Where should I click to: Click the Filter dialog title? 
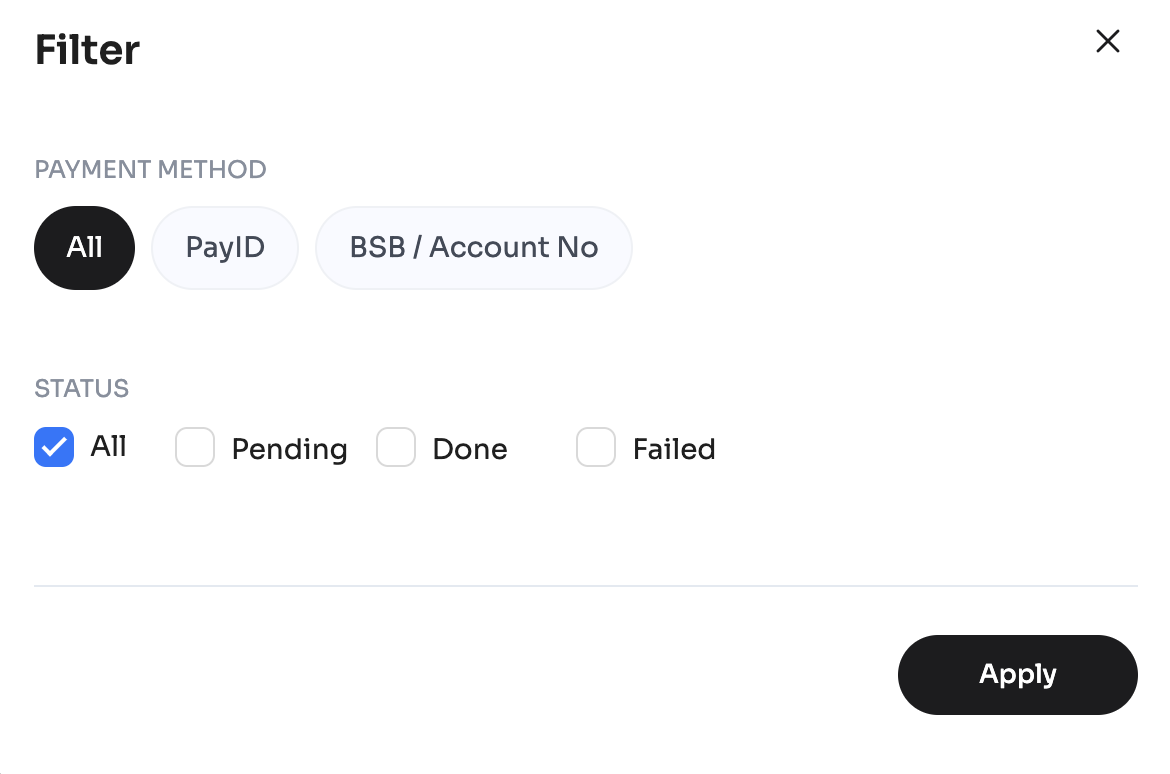[x=88, y=50]
